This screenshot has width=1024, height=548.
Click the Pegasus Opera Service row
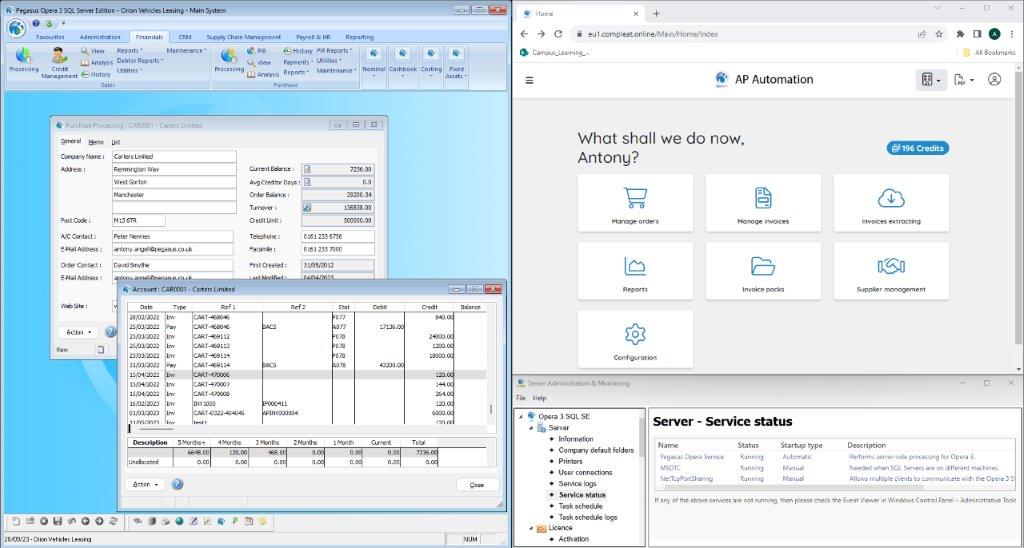pyautogui.click(x=836, y=457)
